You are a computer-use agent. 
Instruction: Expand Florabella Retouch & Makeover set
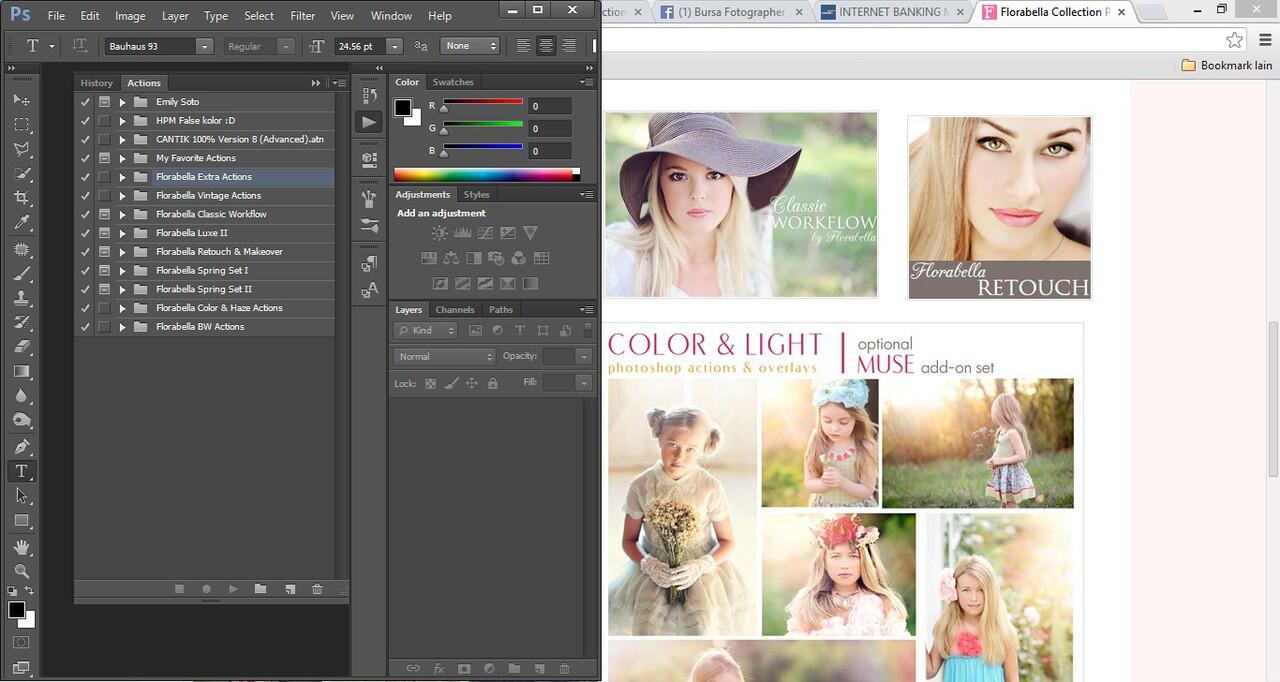[x=122, y=252]
